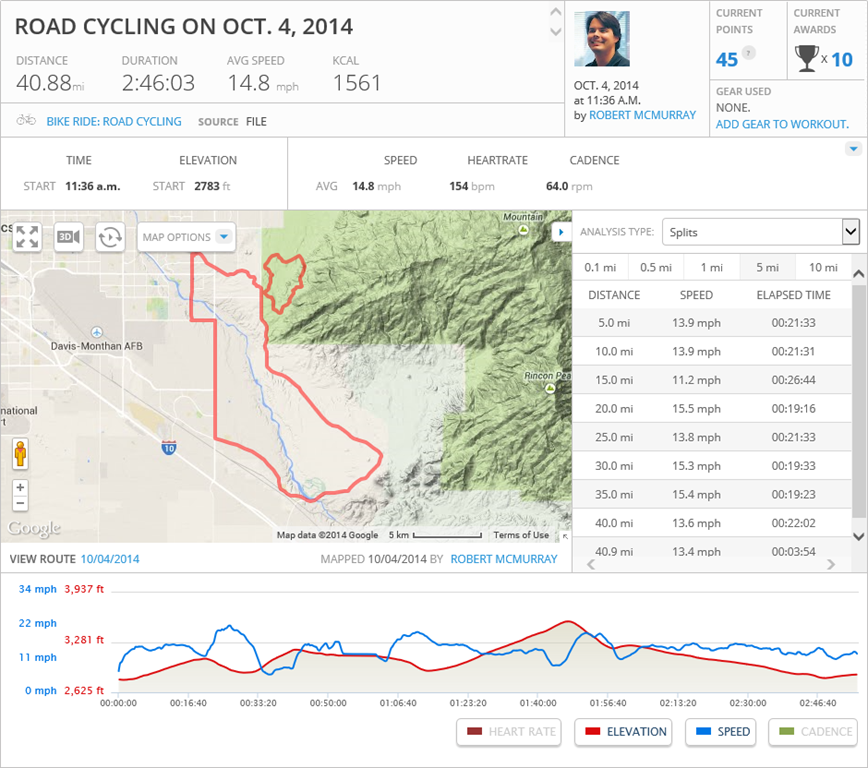The image size is (868, 768).
Task: Collapse the map side panel arrow
Action: coord(560,231)
